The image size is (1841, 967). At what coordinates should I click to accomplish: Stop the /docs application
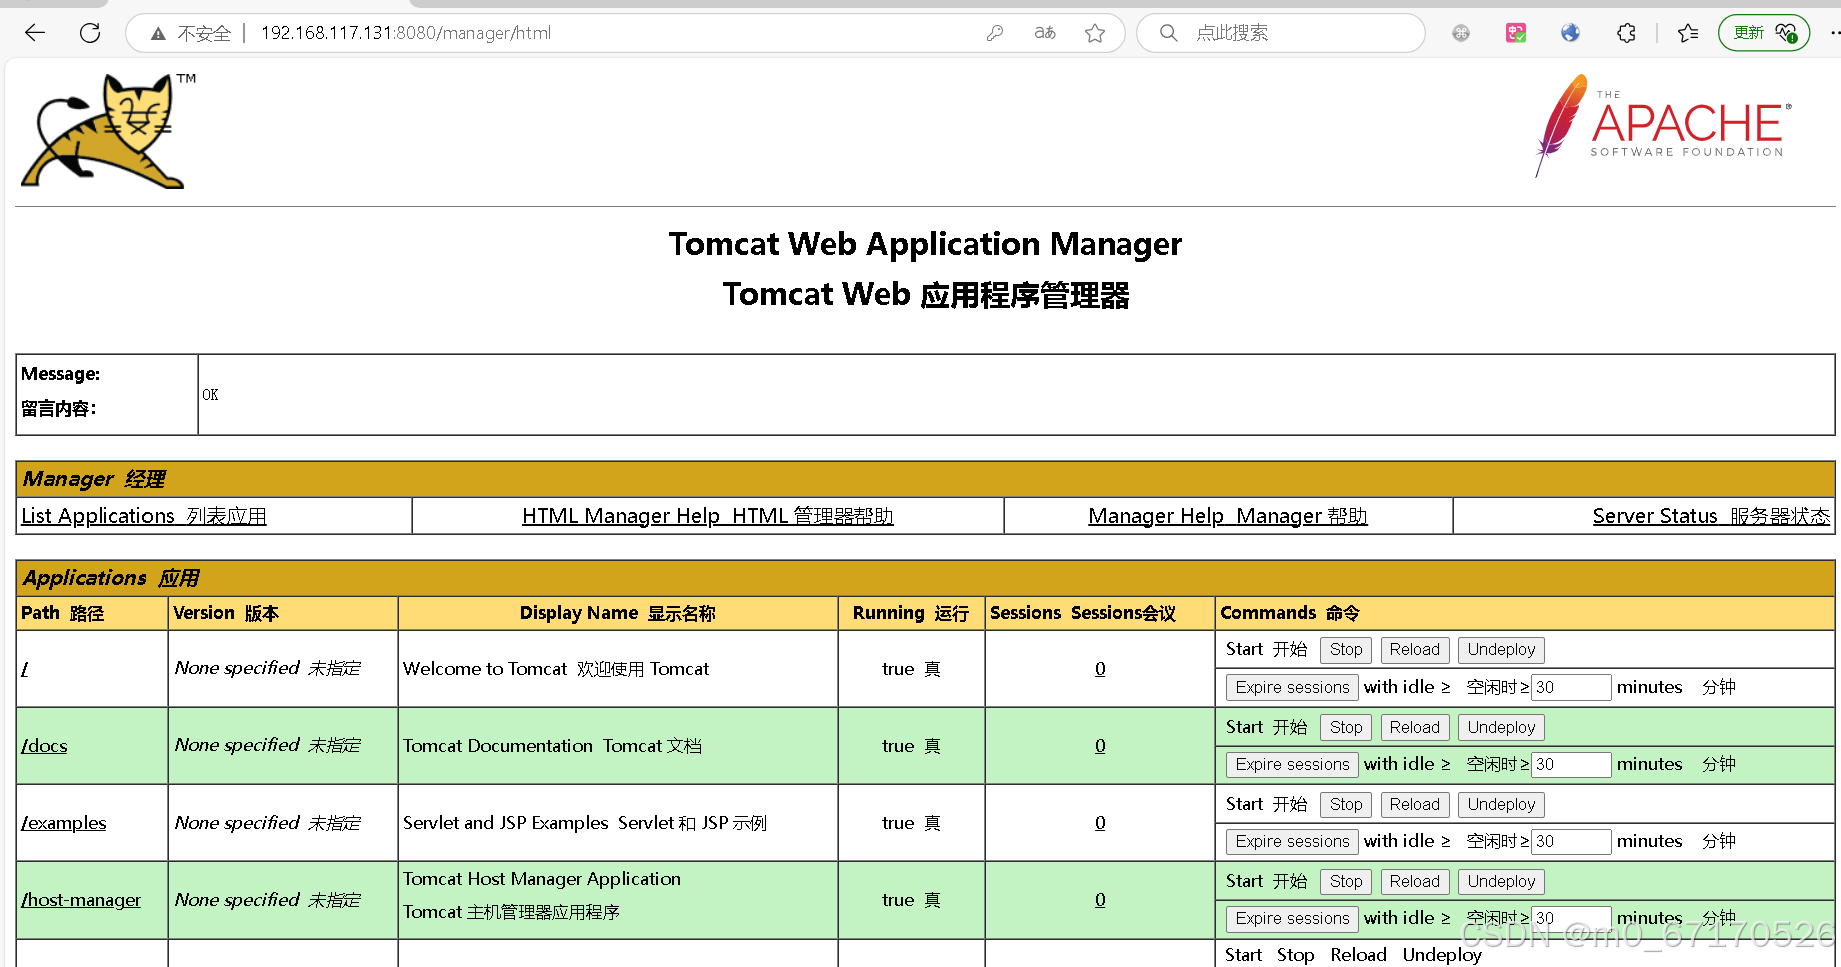click(1346, 728)
